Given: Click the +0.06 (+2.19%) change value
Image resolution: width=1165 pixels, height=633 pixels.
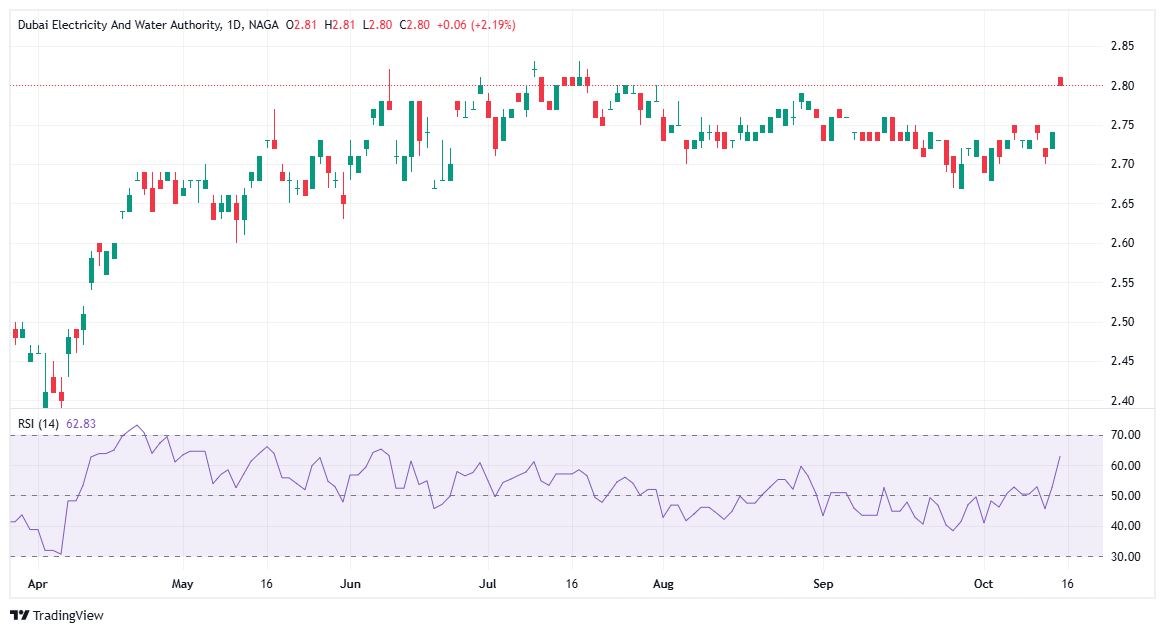Looking at the screenshot, I should point(476,24).
